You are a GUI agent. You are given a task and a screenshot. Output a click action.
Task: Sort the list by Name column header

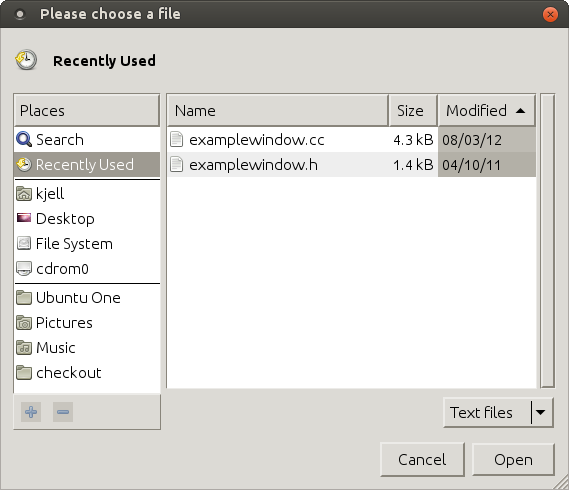(x=278, y=111)
